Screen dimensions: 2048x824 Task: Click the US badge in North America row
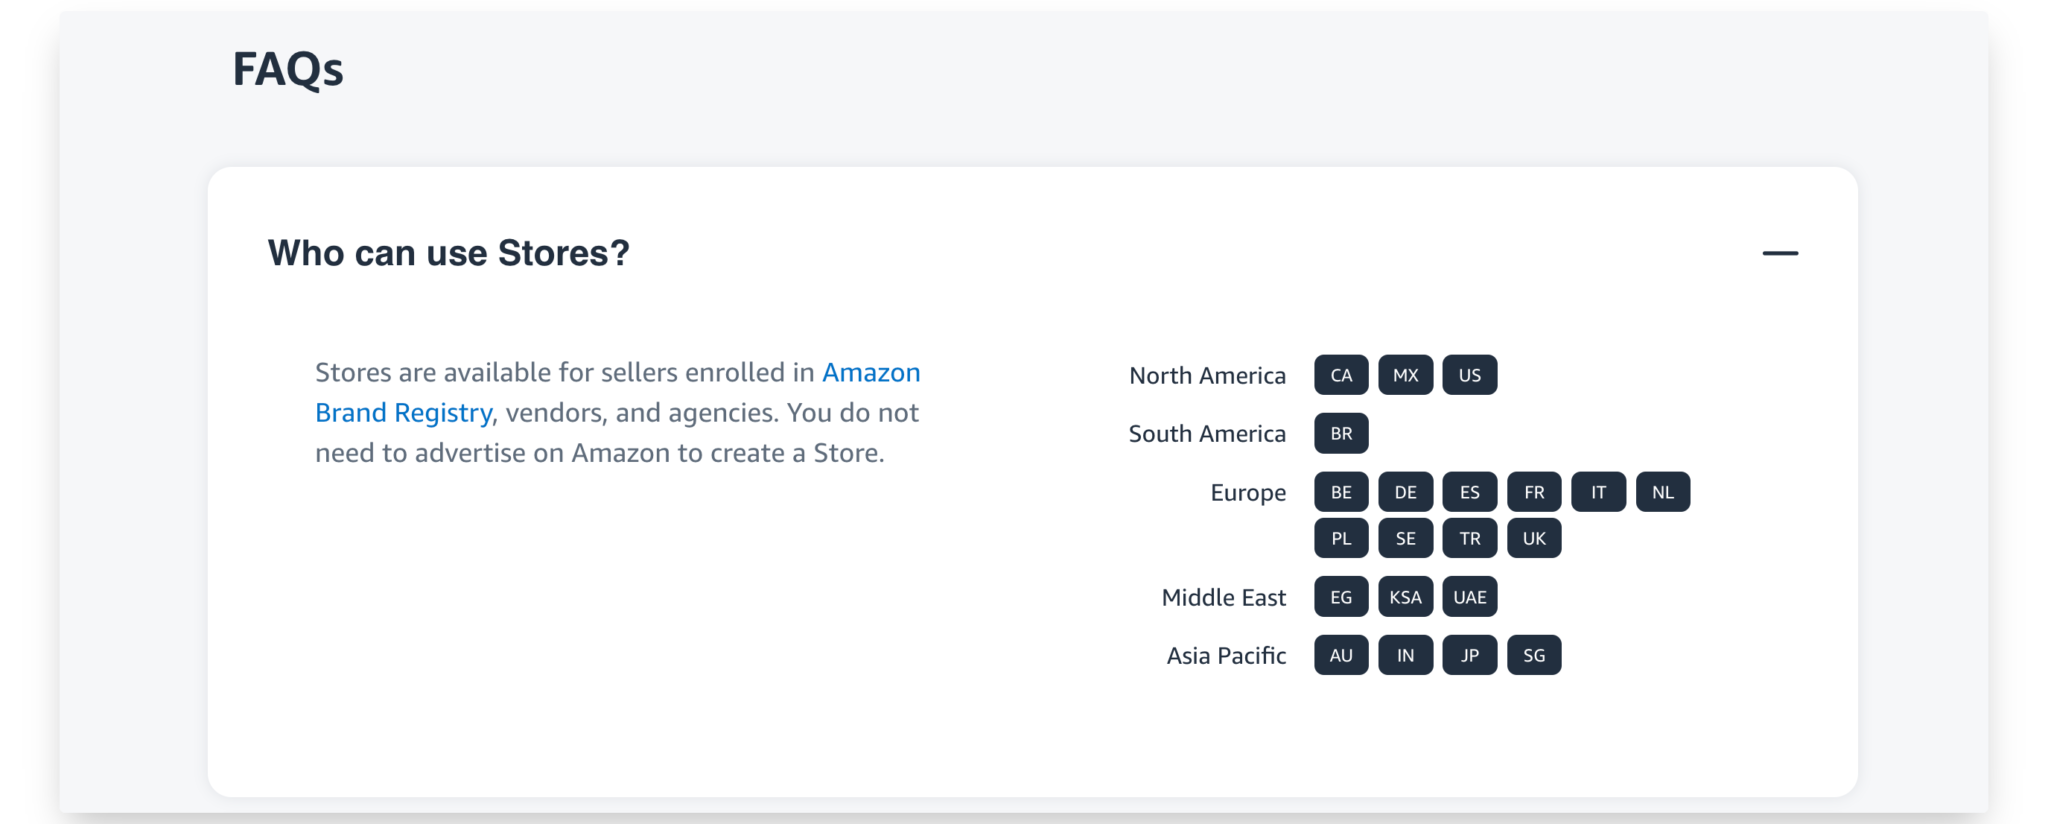[x=1469, y=374]
